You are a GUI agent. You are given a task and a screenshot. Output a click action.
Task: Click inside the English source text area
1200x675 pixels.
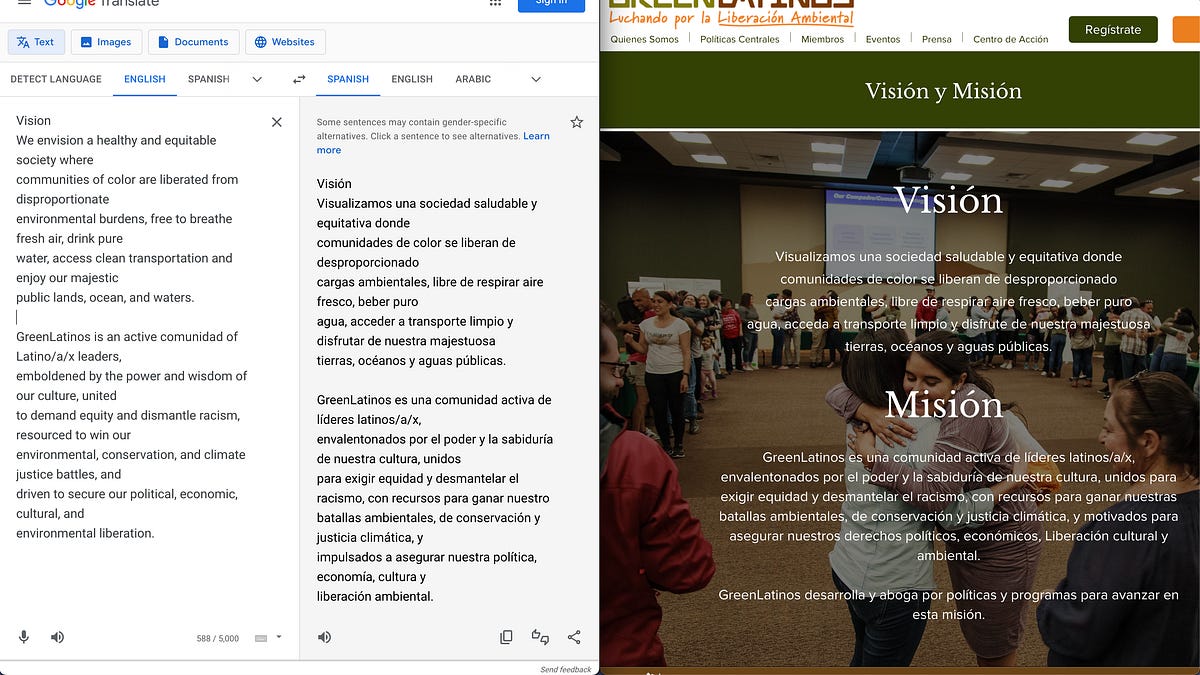(132, 327)
